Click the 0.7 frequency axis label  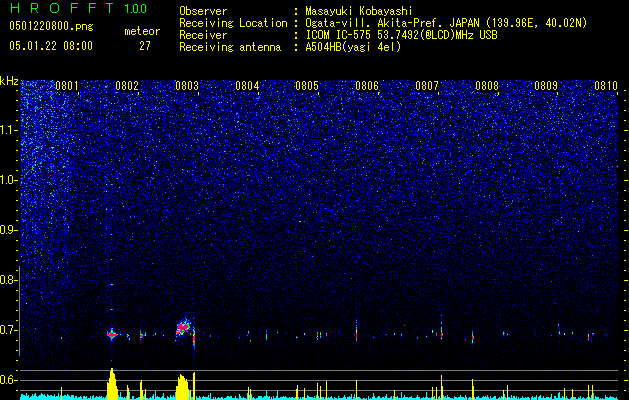(x=9, y=330)
